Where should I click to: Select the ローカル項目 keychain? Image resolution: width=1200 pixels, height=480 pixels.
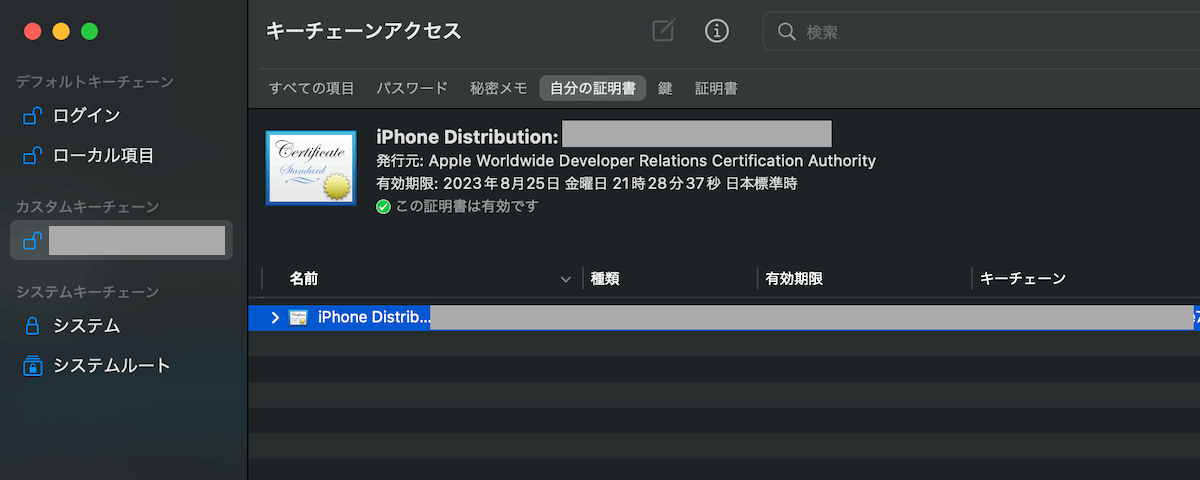coord(122,156)
